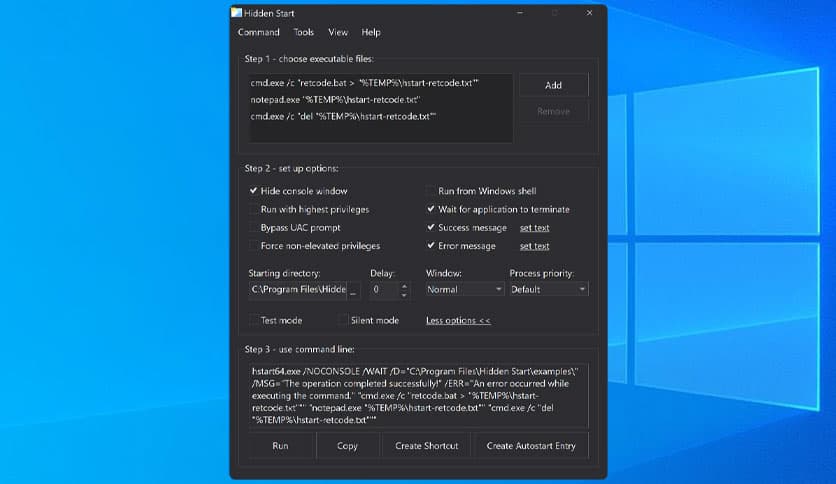Increase the Delay value with up arrow
This screenshot has width=836, height=484.
tap(404, 285)
